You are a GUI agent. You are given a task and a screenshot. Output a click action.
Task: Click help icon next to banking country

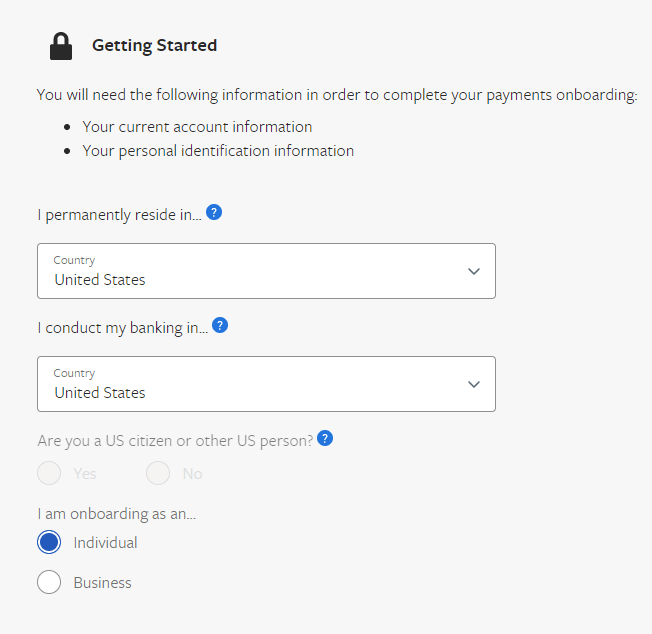pos(220,325)
